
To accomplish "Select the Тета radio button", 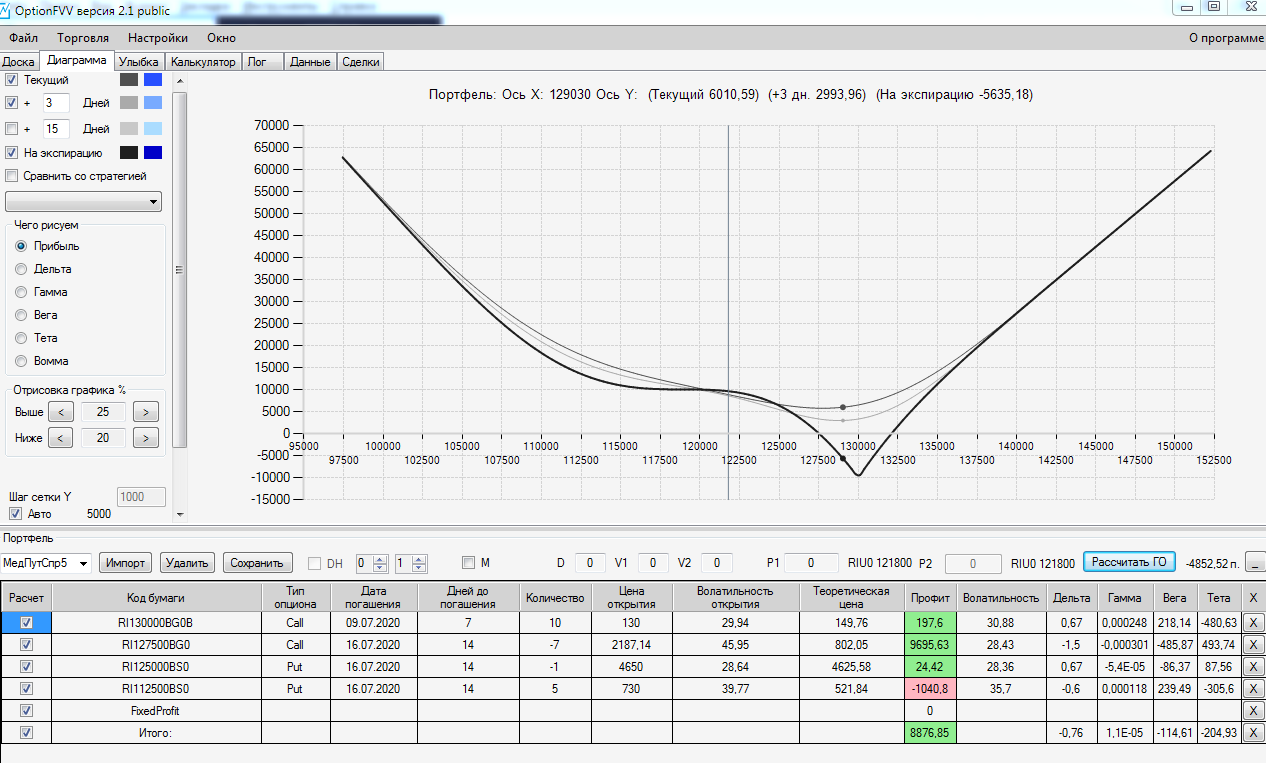I will [x=21, y=338].
